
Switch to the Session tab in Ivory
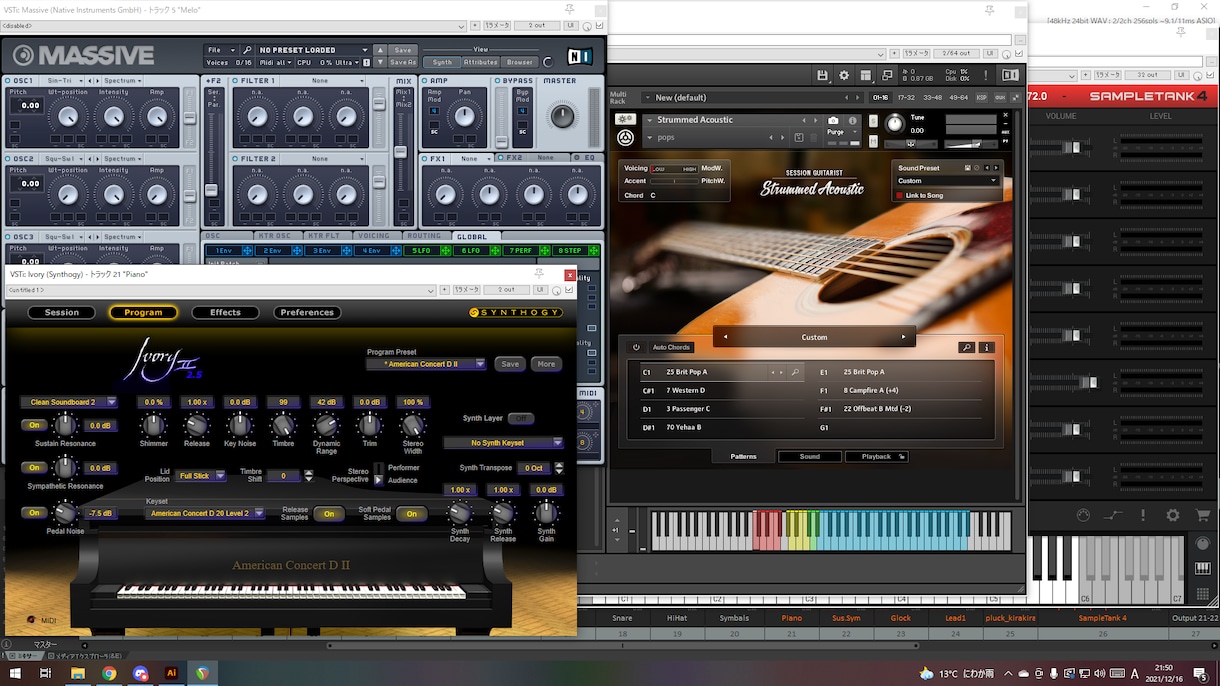pos(62,313)
